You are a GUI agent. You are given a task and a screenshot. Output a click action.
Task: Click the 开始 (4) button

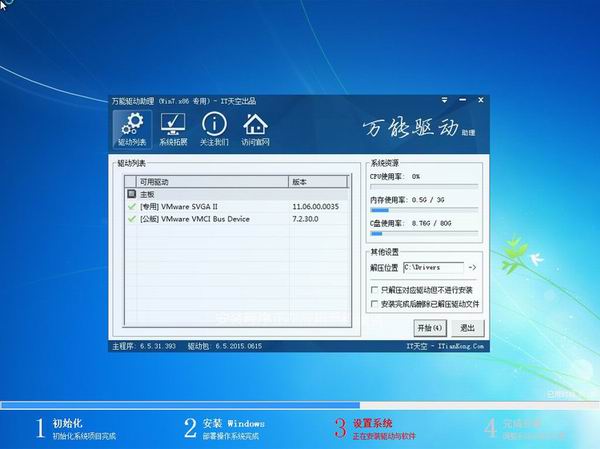click(x=430, y=328)
